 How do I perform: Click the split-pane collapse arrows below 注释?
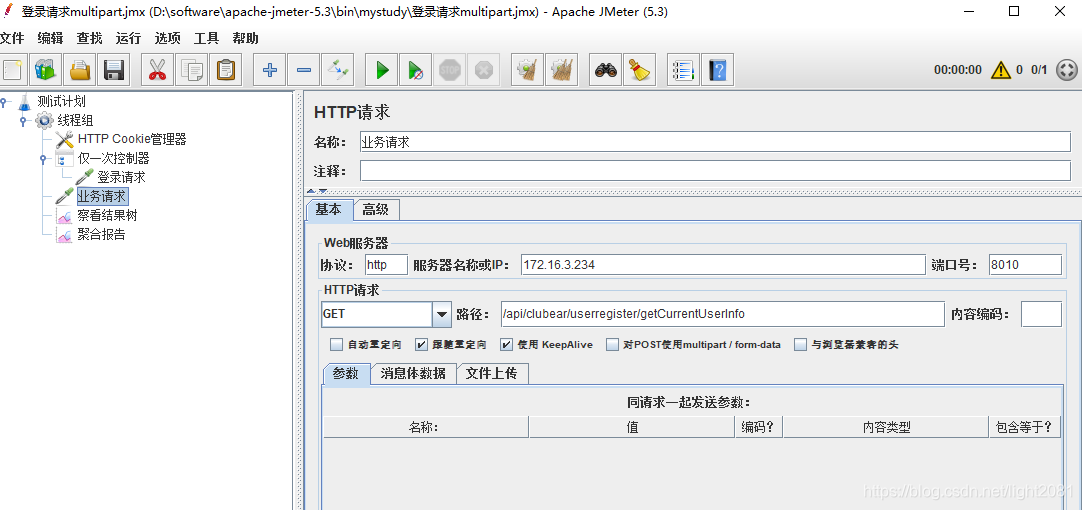click(x=317, y=191)
